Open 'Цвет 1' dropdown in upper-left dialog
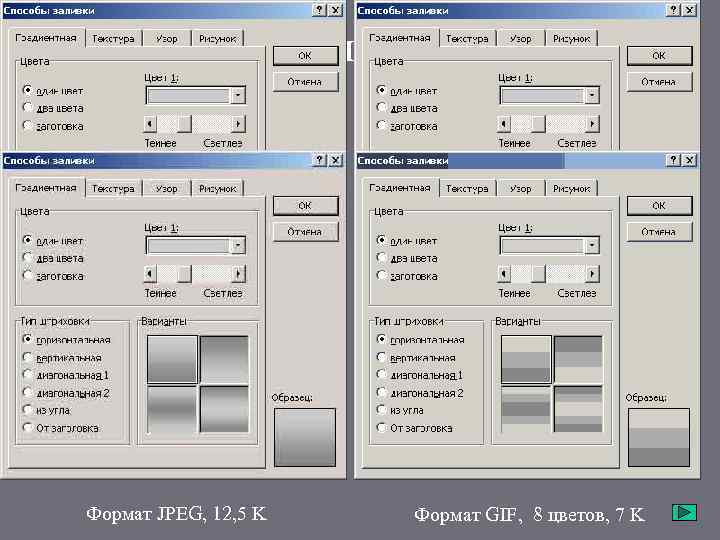Image resolution: width=720 pixels, height=540 pixels. click(237, 95)
